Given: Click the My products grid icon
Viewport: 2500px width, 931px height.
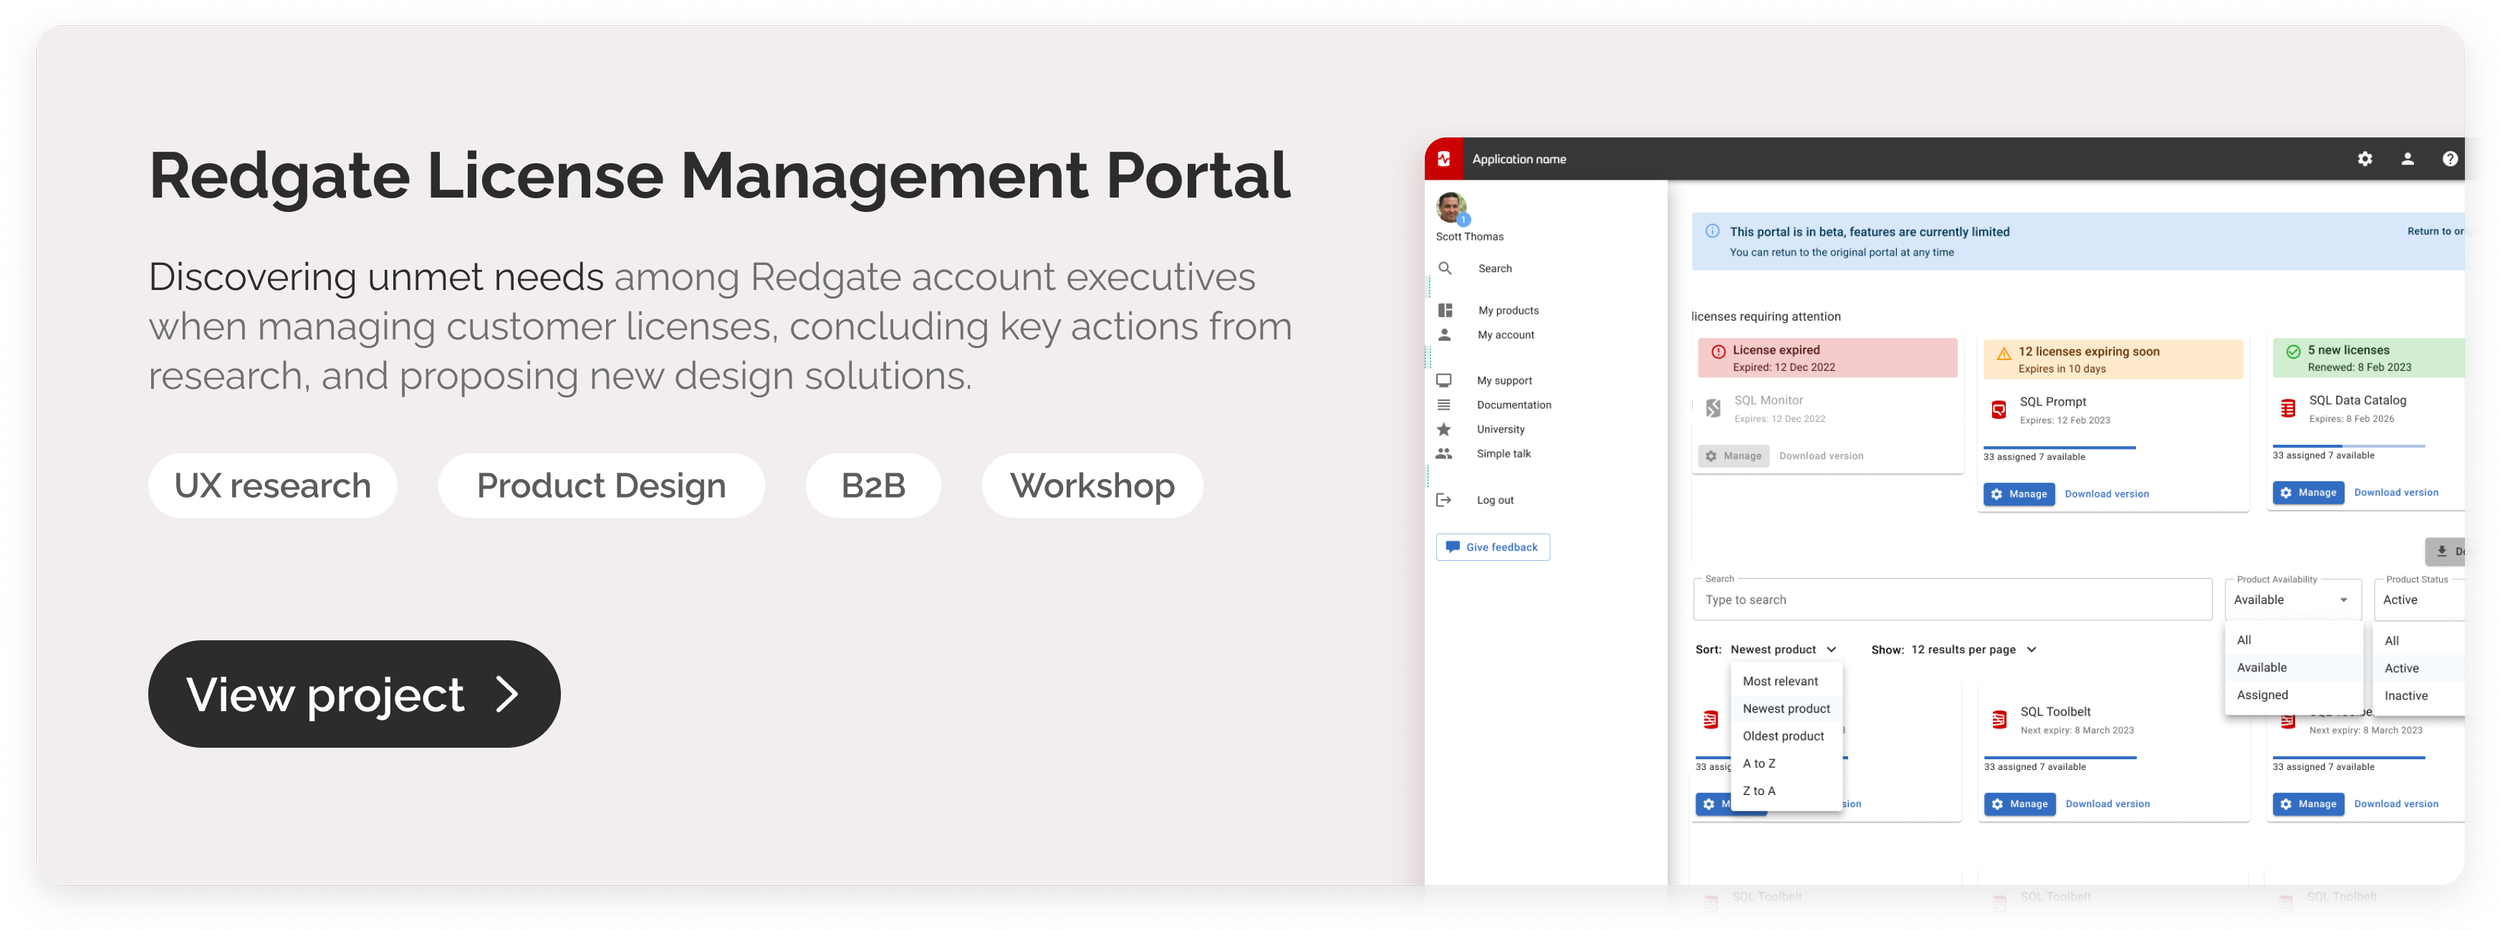Looking at the screenshot, I should point(1445,311).
